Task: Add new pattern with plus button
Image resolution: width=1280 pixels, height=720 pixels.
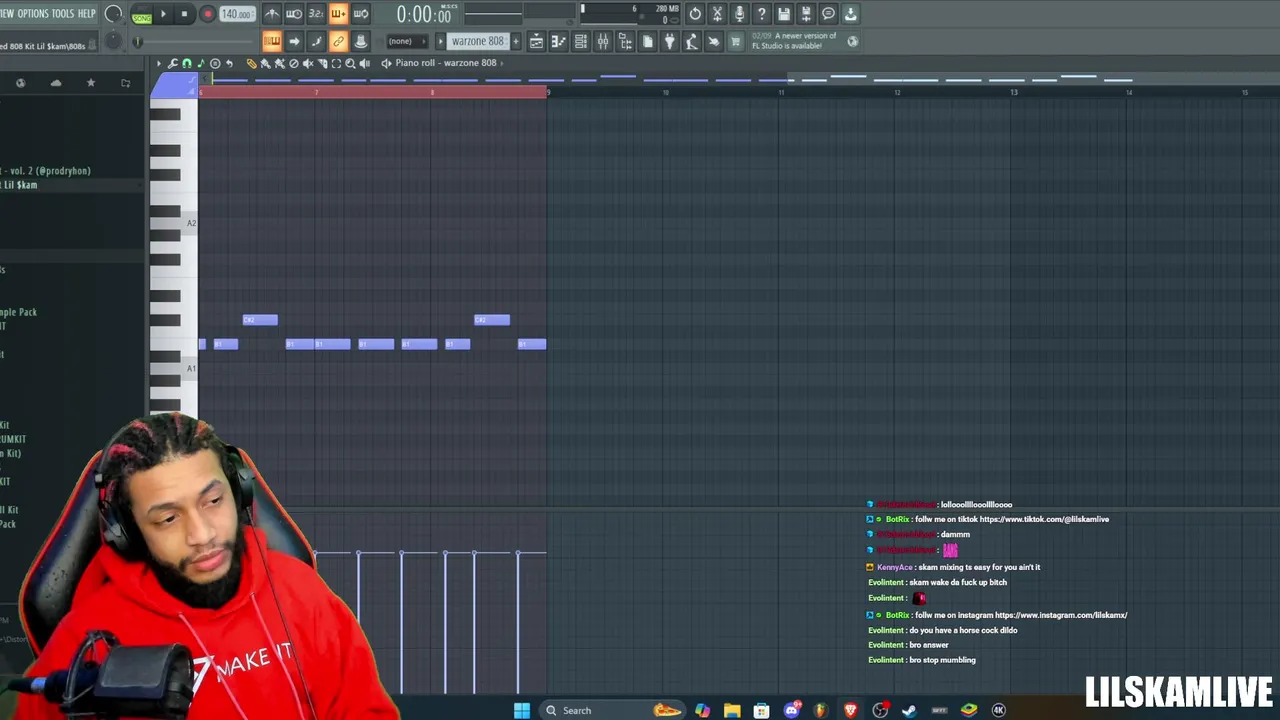Action: click(x=516, y=41)
